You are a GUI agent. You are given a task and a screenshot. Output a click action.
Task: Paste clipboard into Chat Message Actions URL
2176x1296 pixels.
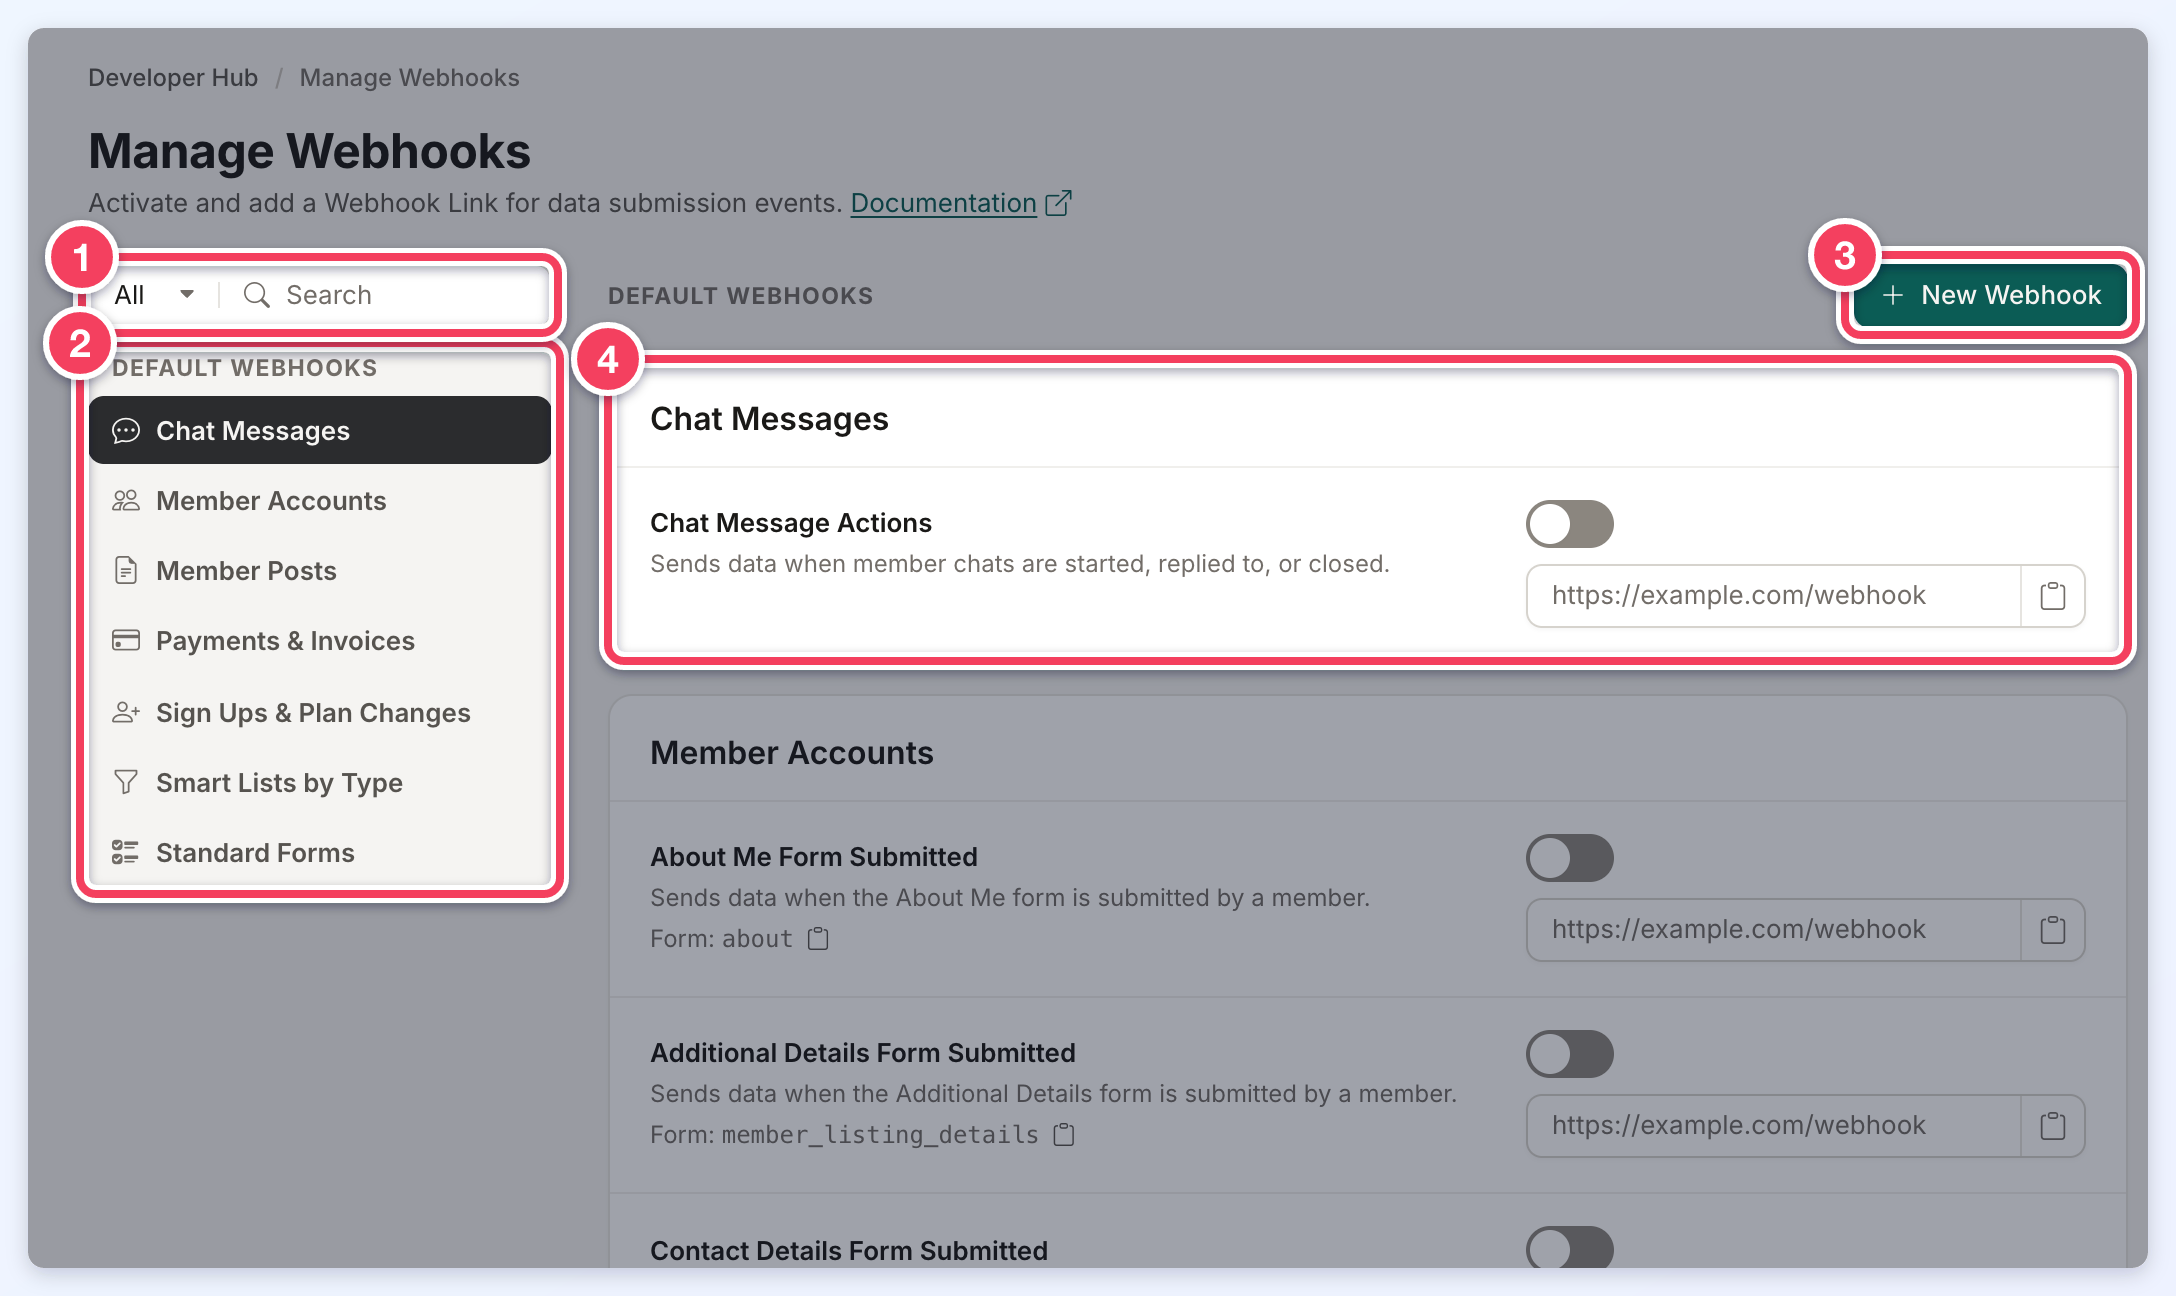click(2053, 596)
